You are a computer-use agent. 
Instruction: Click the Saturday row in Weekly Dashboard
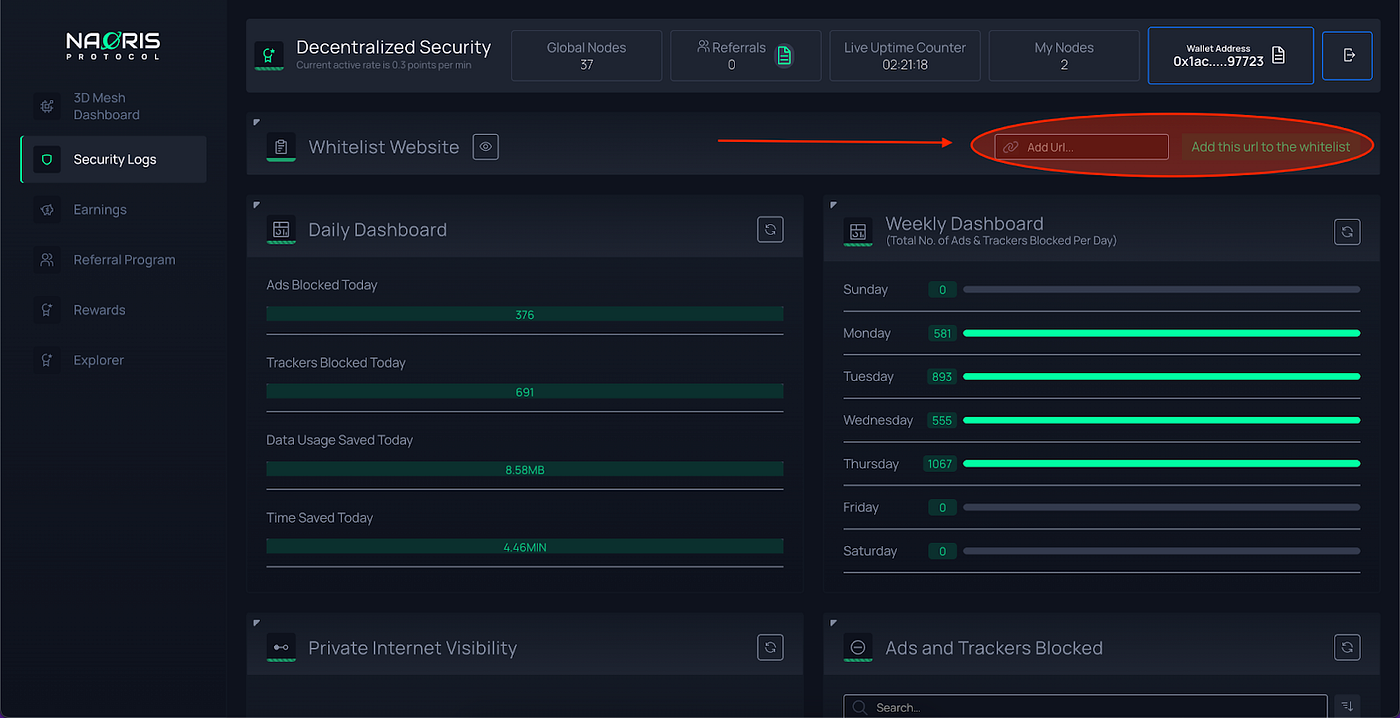1101,551
